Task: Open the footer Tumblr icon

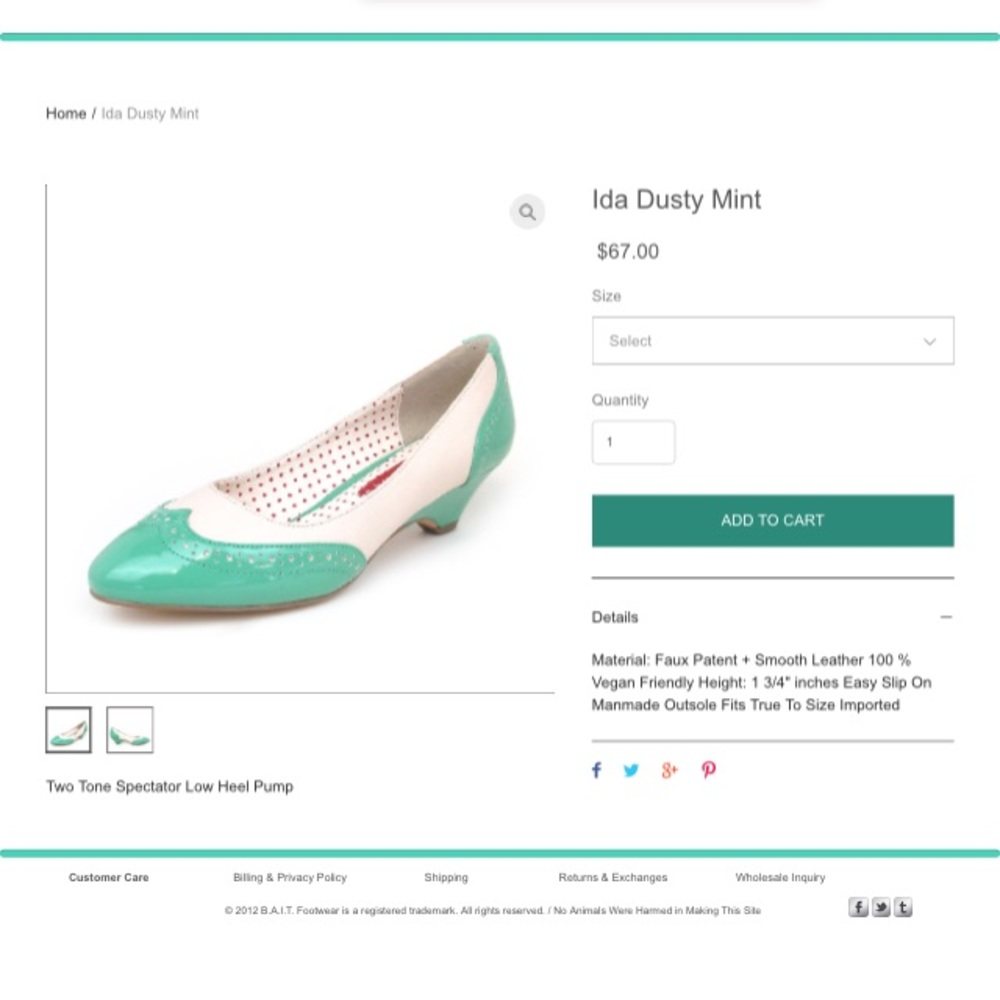Action: 903,907
